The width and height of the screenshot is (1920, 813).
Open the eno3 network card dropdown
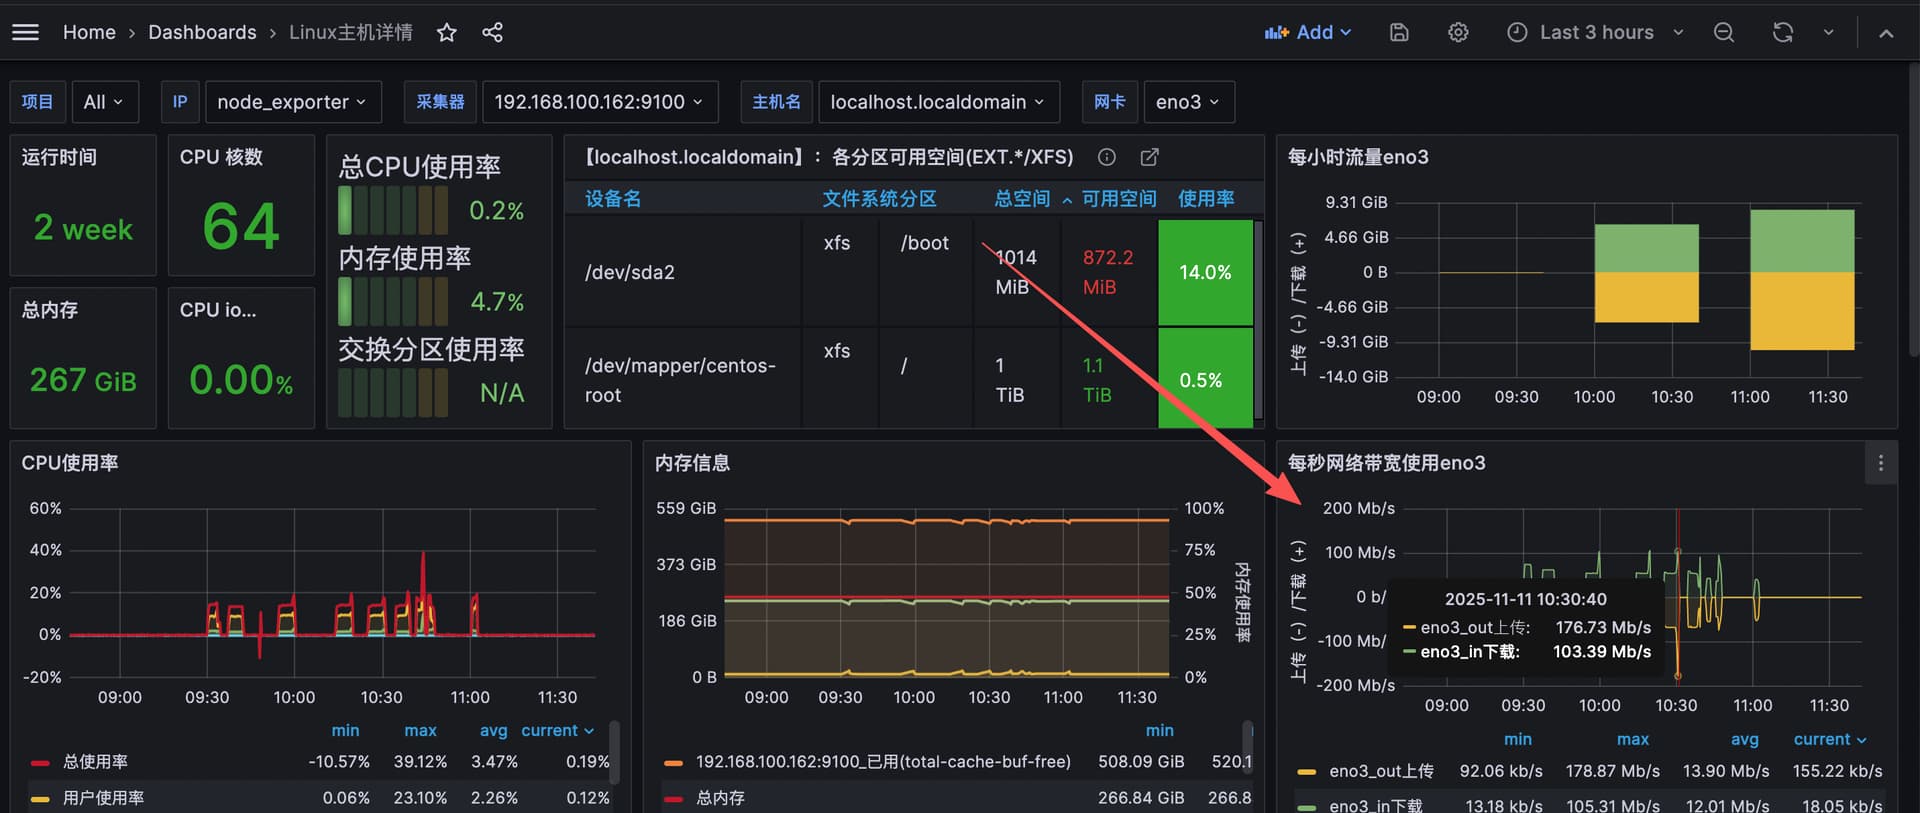pos(1188,102)
